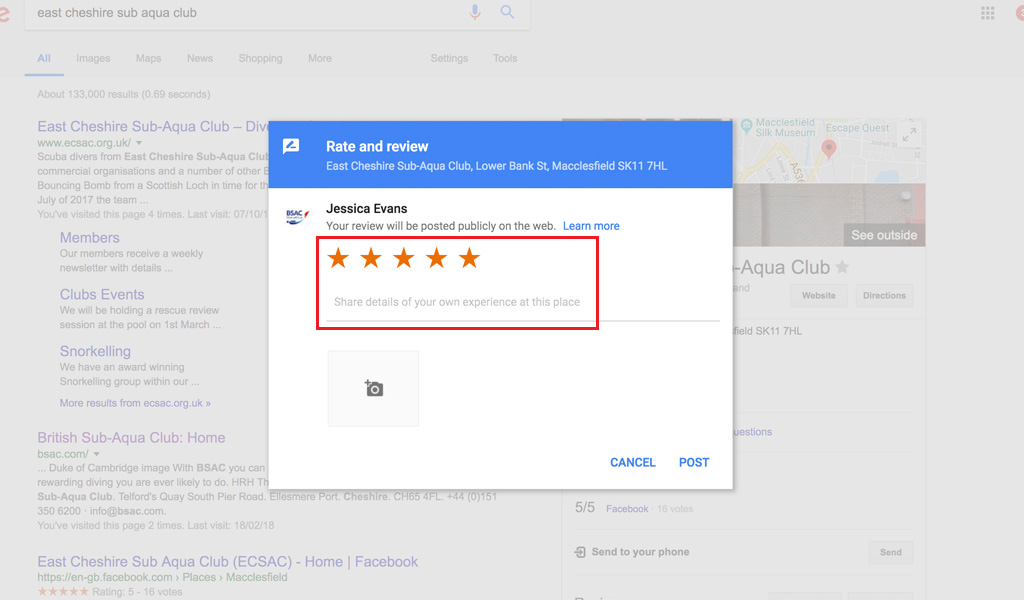Click the review text input field
The width and height of the screenshot is (1024, 600).
[x=523, y=302]
